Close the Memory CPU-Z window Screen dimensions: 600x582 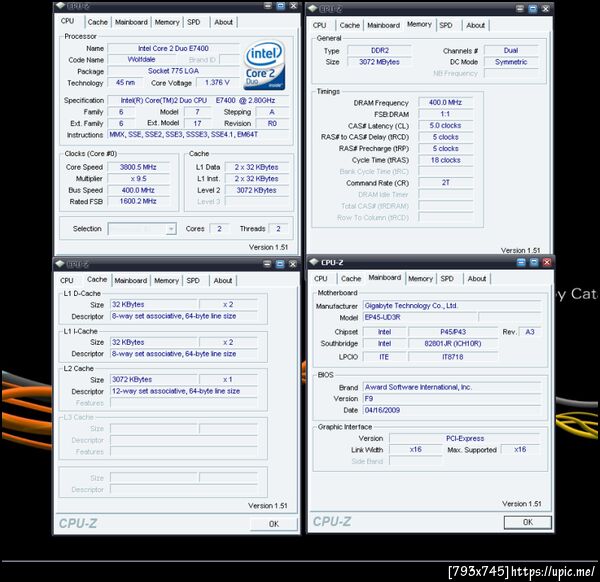[x=546, y=8]
